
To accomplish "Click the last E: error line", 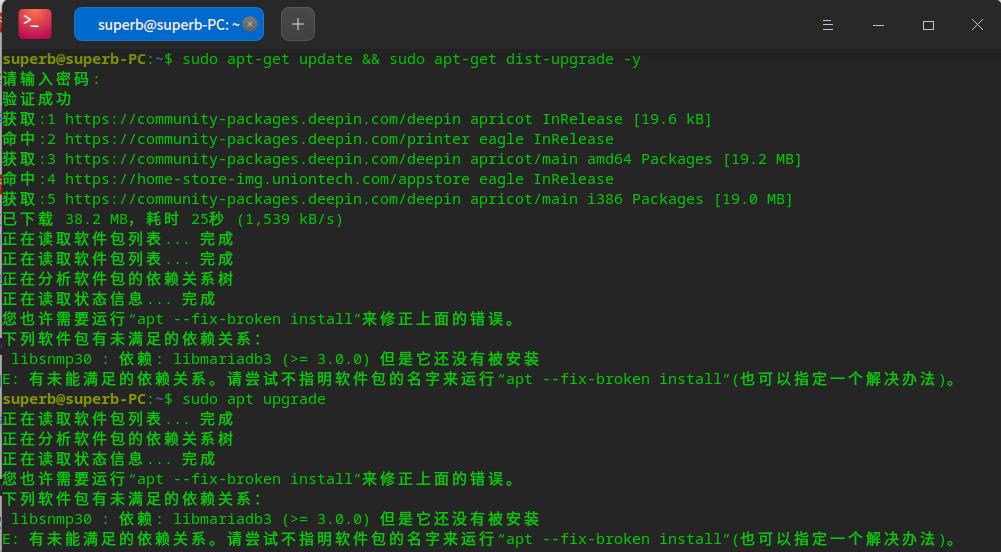I will click(480, 539).
